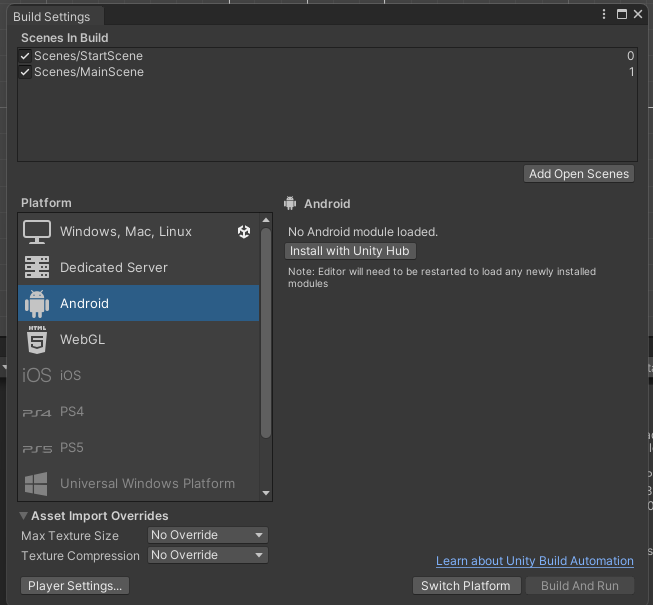The image size is (653, 605).
Task: Click the iOS platform logo icon
Action: pos(37,375)
